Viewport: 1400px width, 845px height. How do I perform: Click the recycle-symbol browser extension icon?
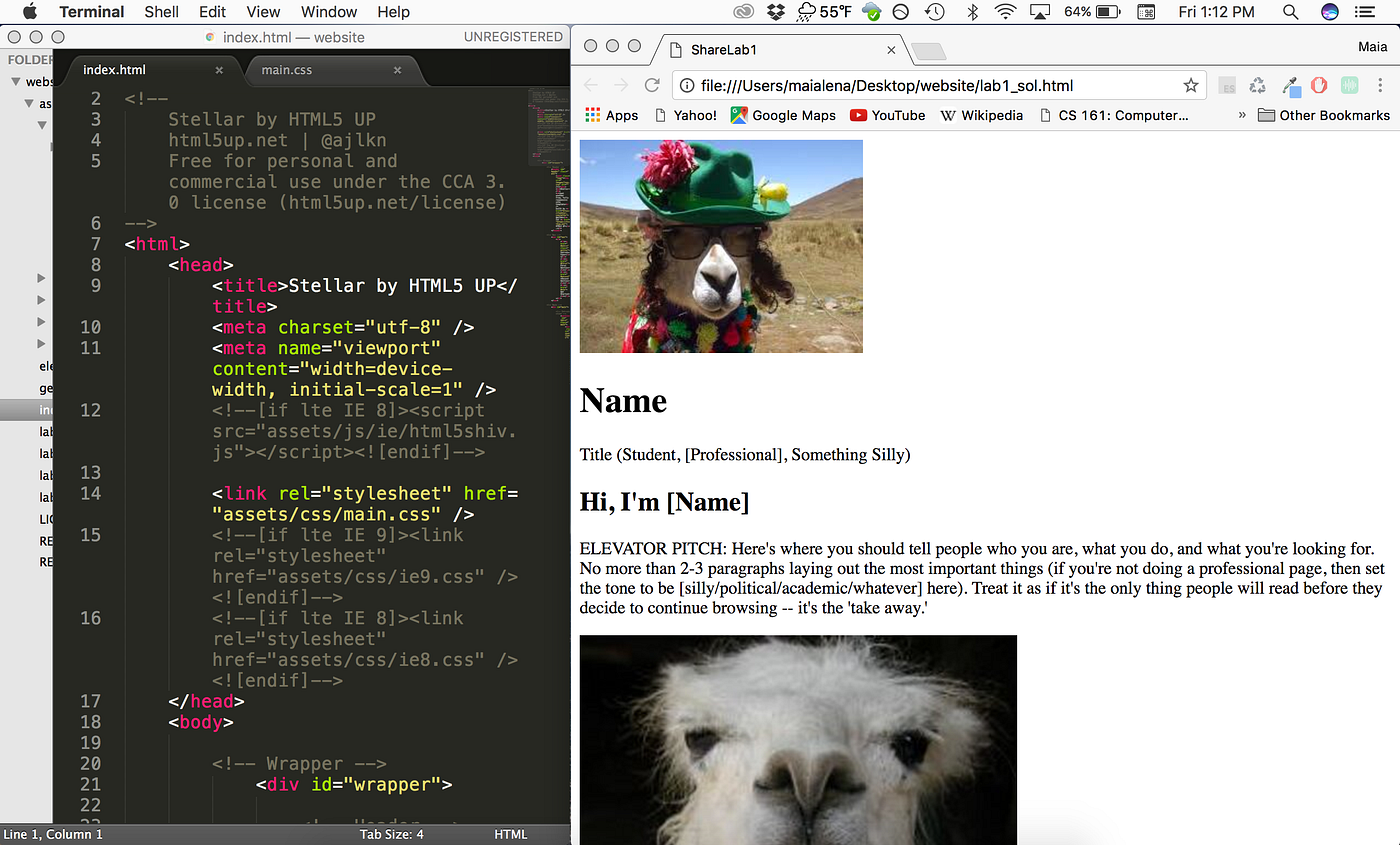click(x=1255, y=85)
